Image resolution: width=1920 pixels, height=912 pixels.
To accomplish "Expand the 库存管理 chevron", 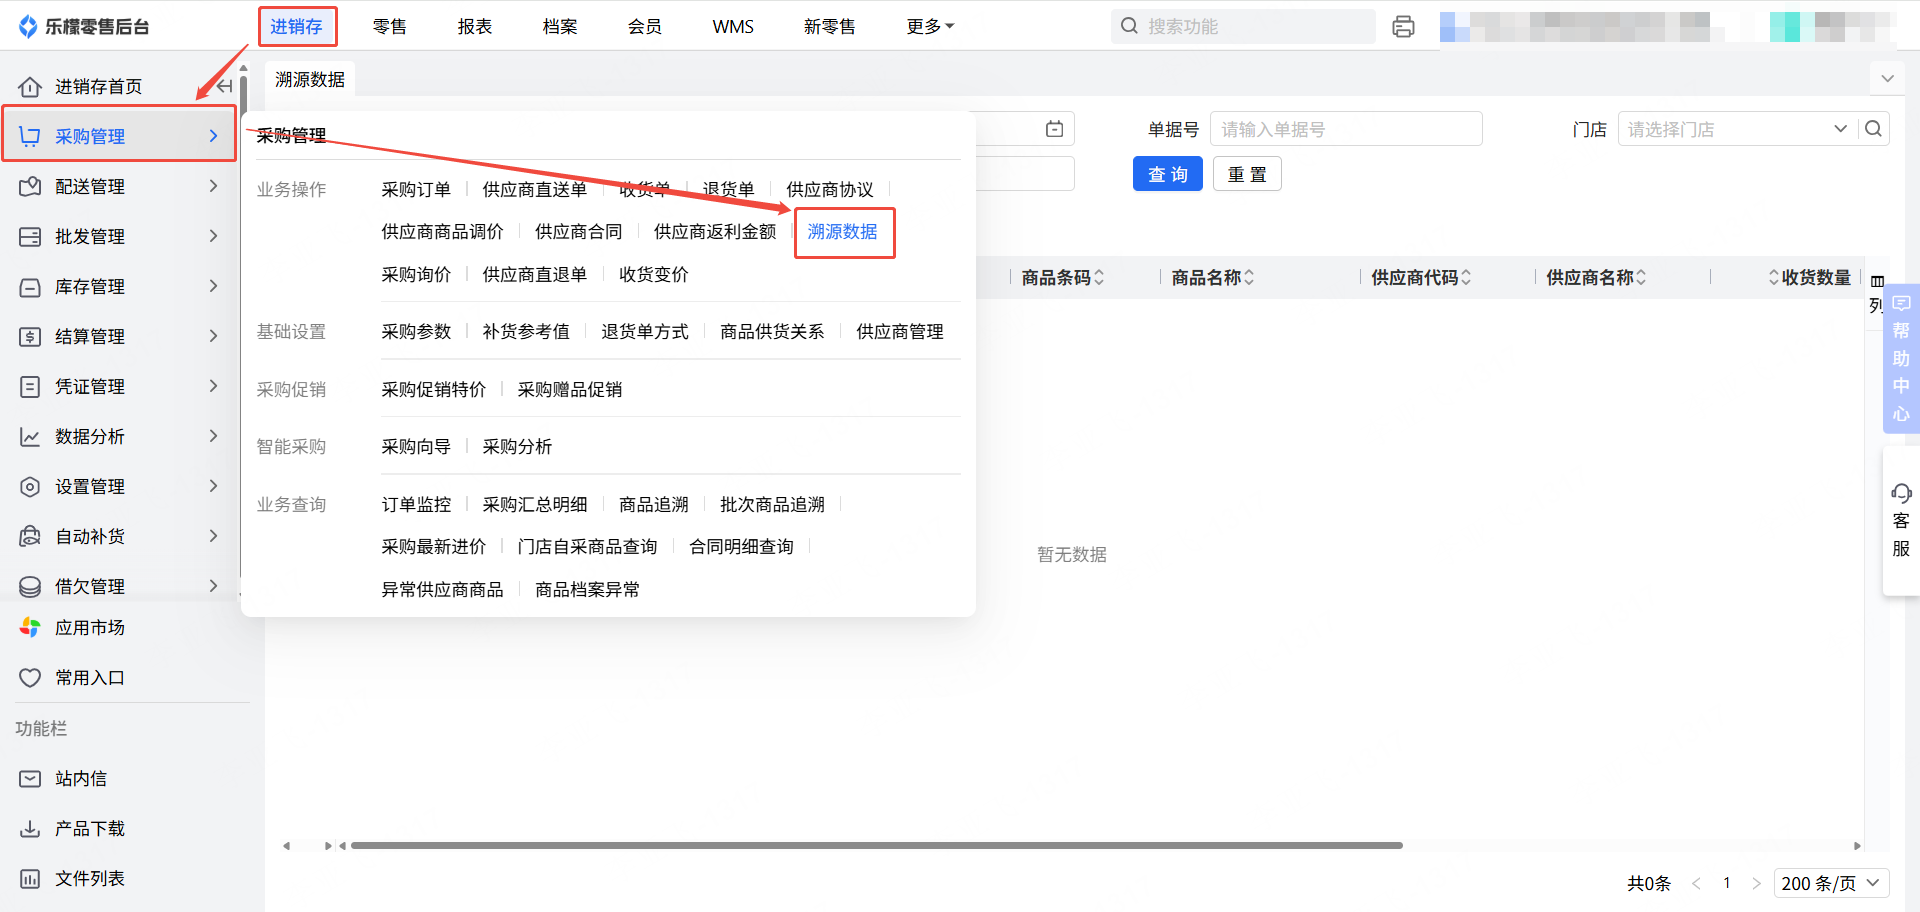I will (213, 286).
